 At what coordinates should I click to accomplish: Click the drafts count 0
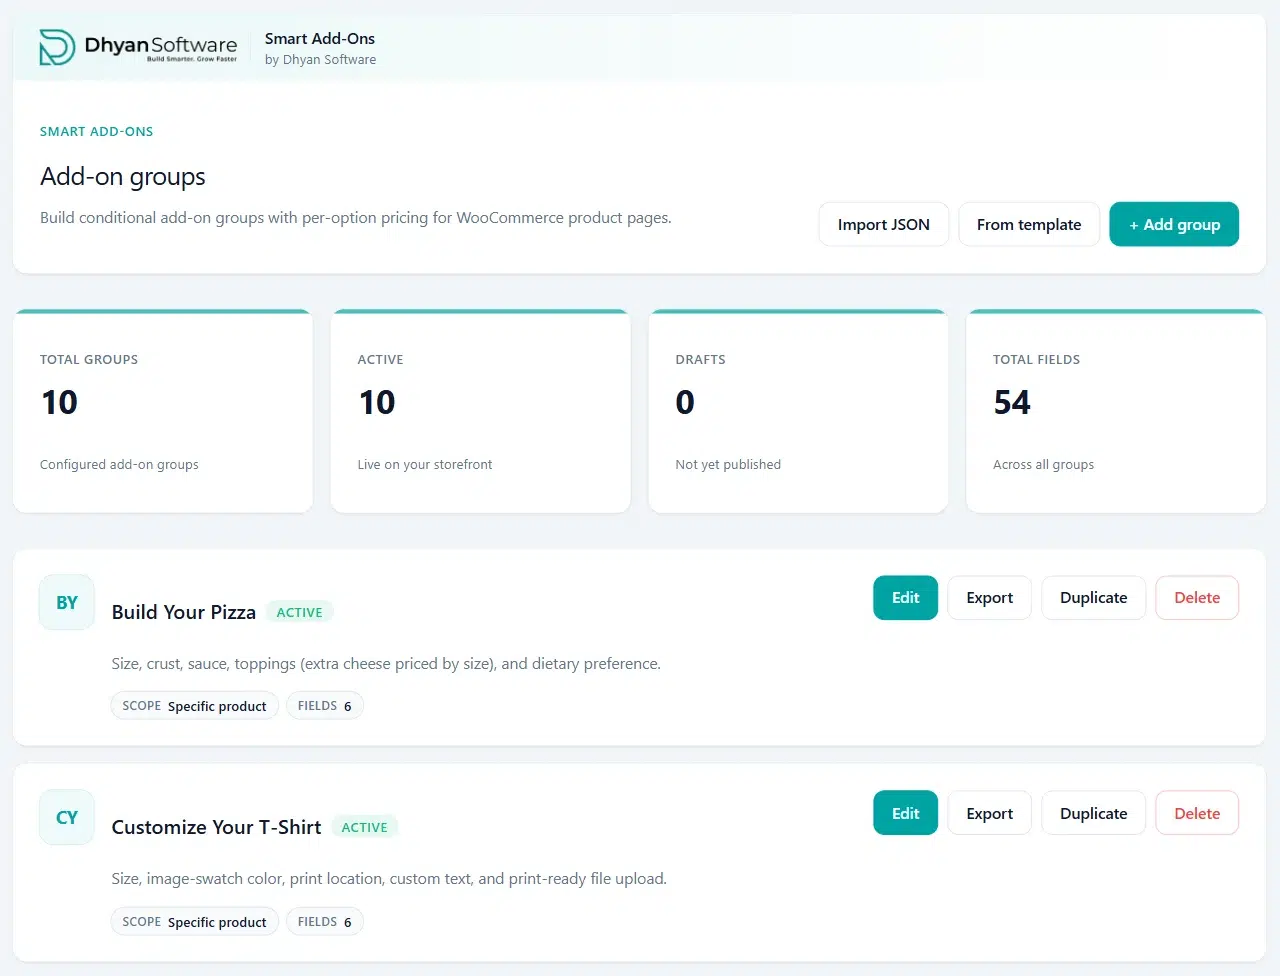click(685, 402)
